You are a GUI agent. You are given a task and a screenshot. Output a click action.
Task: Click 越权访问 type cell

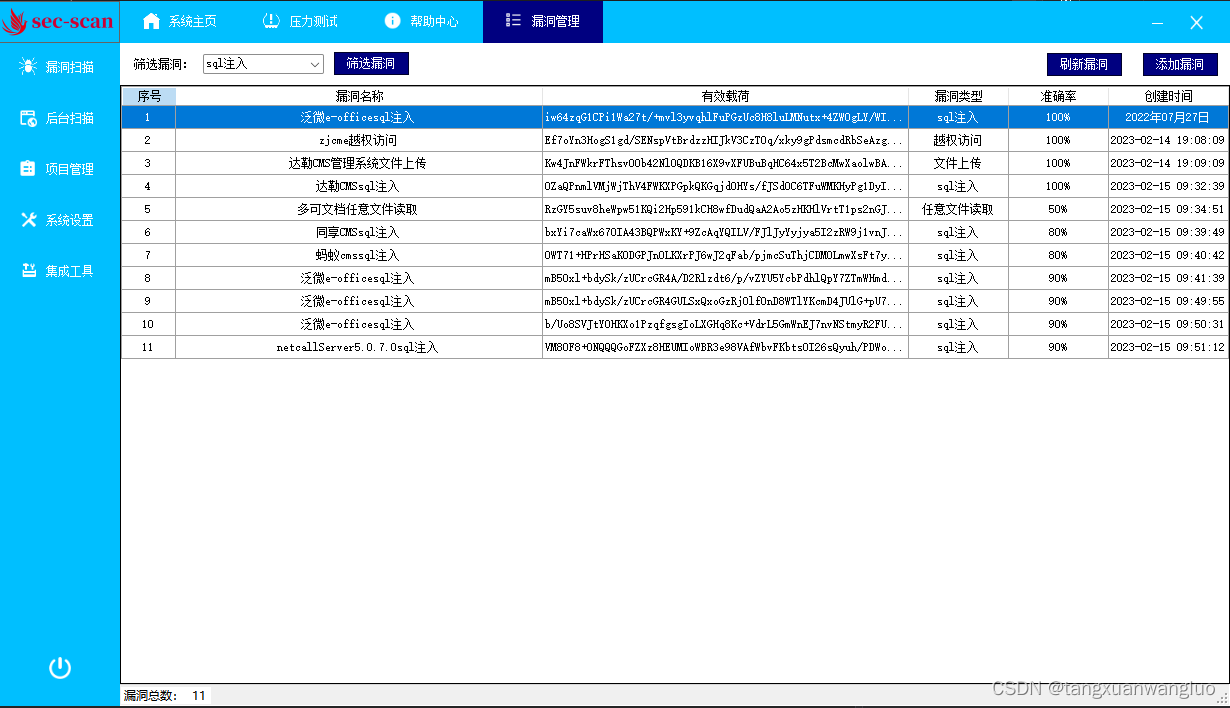[x=958, y=140]
